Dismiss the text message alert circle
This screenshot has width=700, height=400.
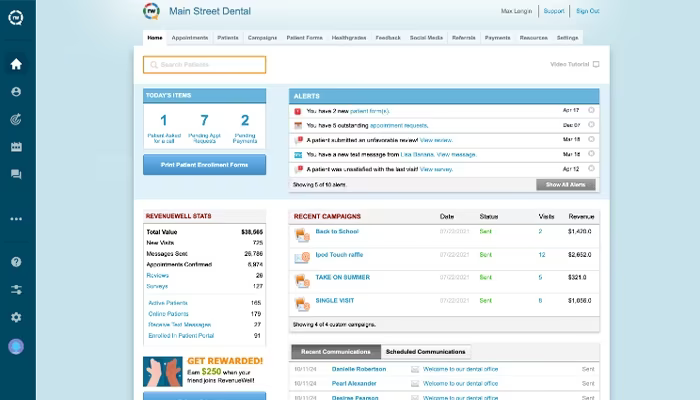(x=591, y=154)
